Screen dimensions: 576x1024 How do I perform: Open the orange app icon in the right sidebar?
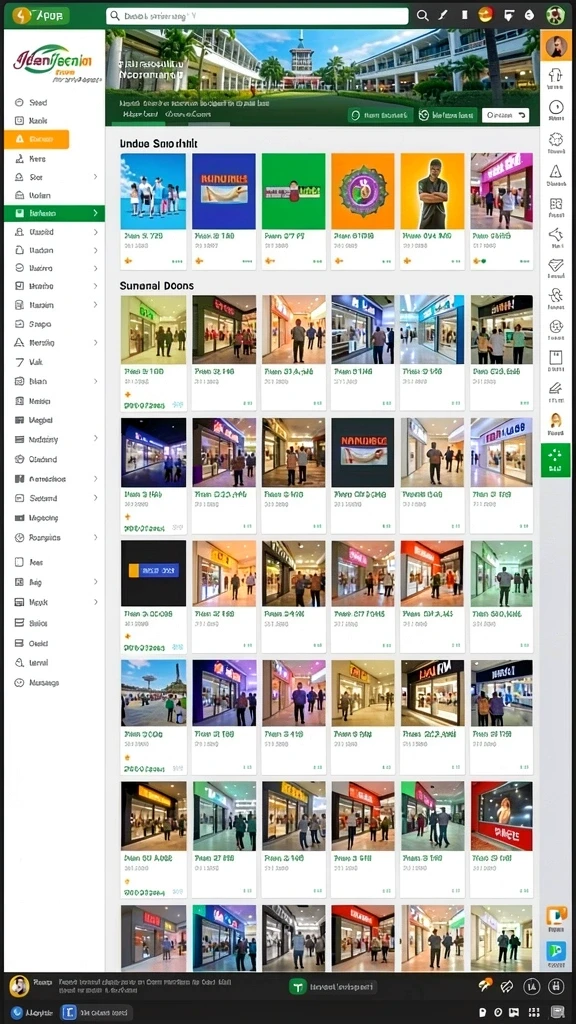[x=556, y=916]
